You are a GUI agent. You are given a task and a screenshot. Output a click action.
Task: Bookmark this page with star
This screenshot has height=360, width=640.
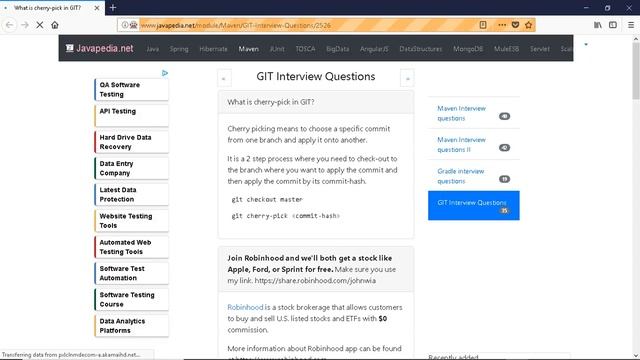click(529, 25)
